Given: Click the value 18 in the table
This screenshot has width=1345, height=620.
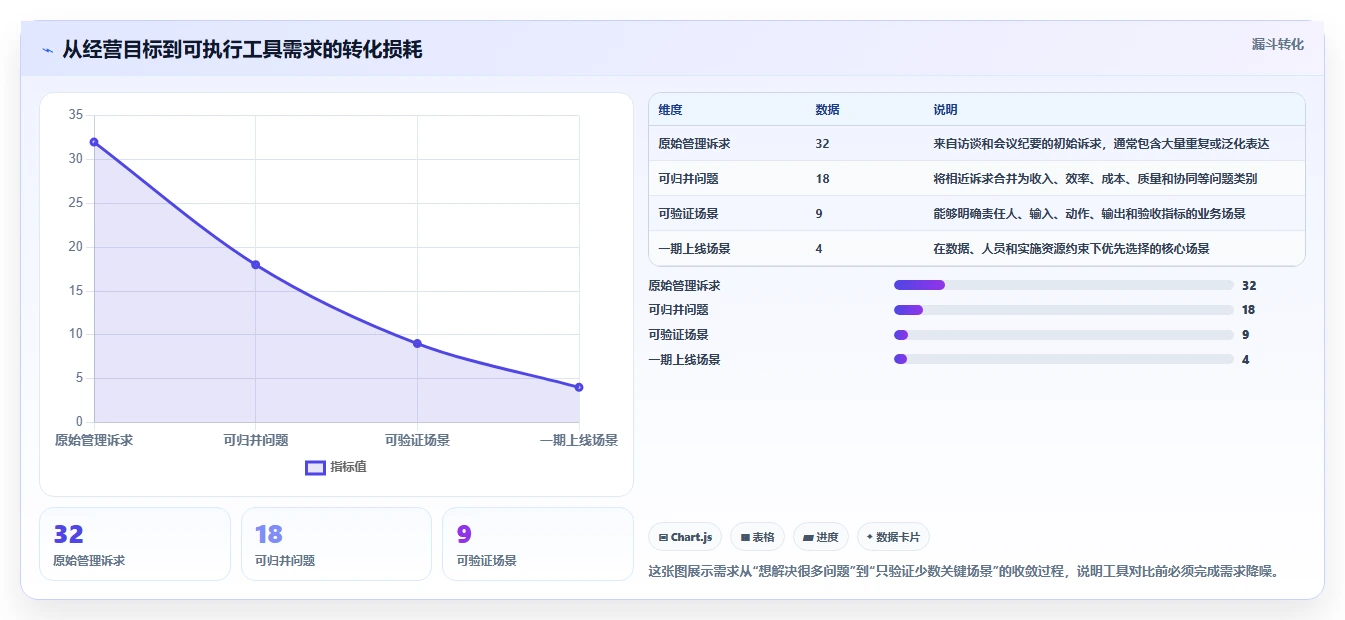Looking at the screenshot, I should [822, 178].
